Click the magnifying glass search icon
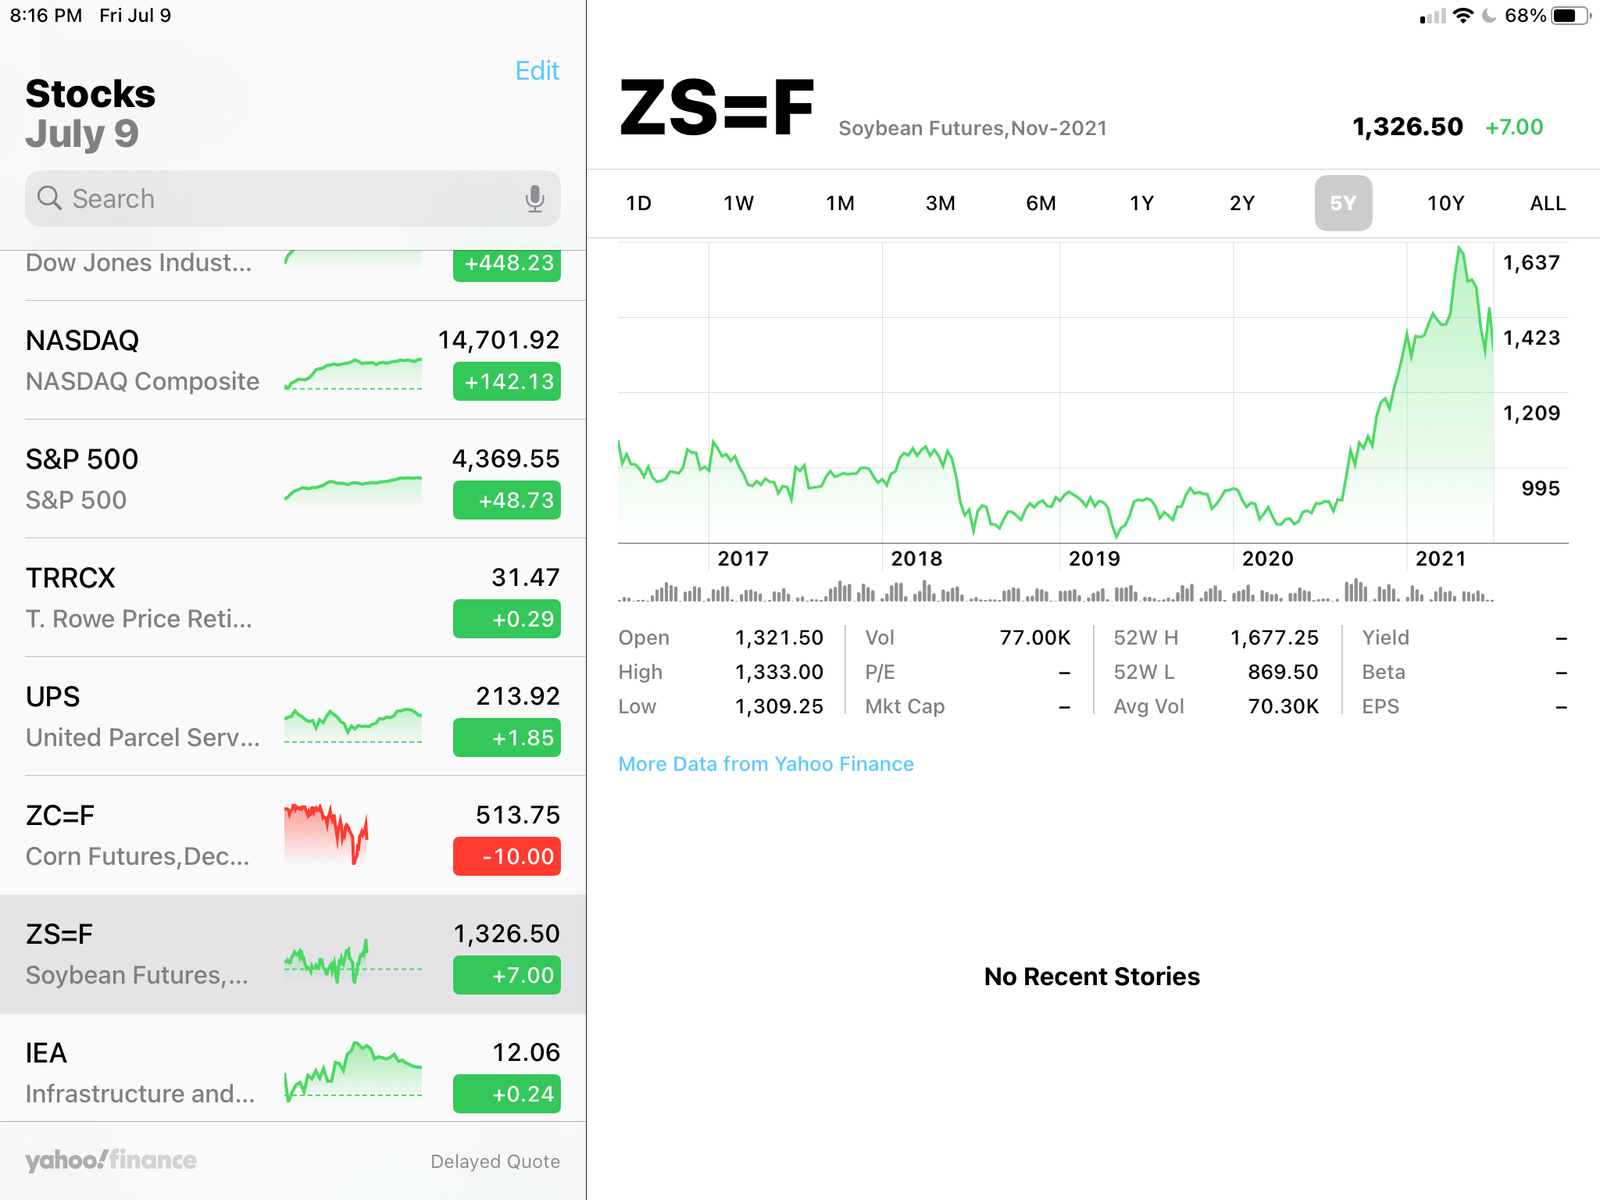This screenshot has width=1600, height=1200. pos(49,198)
